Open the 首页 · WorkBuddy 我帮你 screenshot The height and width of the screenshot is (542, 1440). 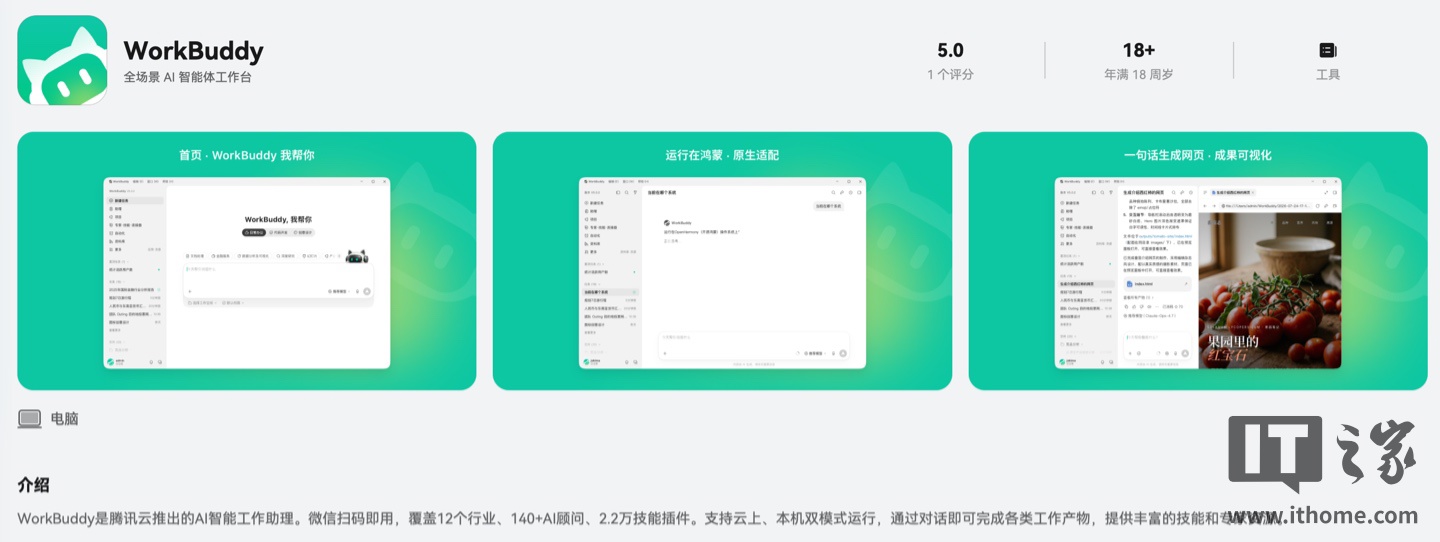[247, 261]
